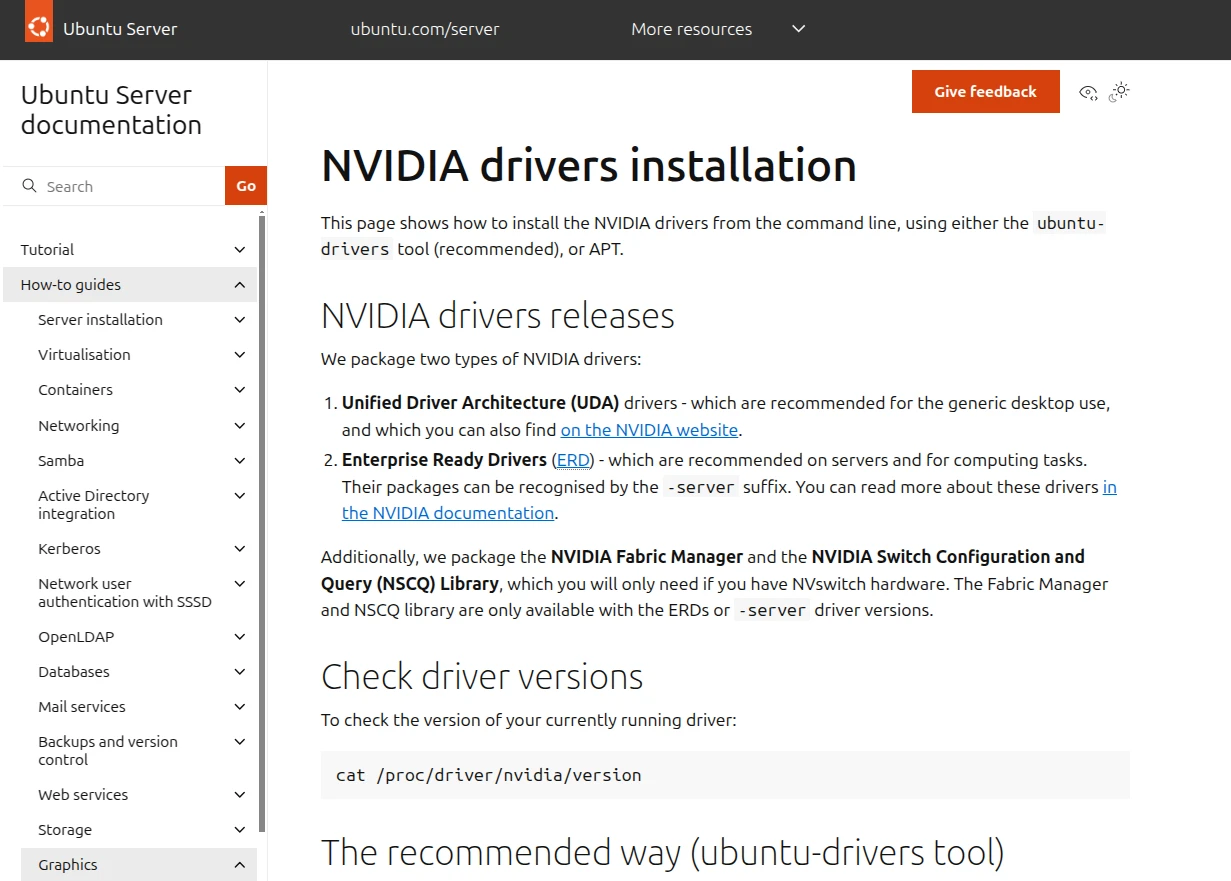Open the Networking guides entry
This screenshot has width=1231, height=881.
coord(78,426)
